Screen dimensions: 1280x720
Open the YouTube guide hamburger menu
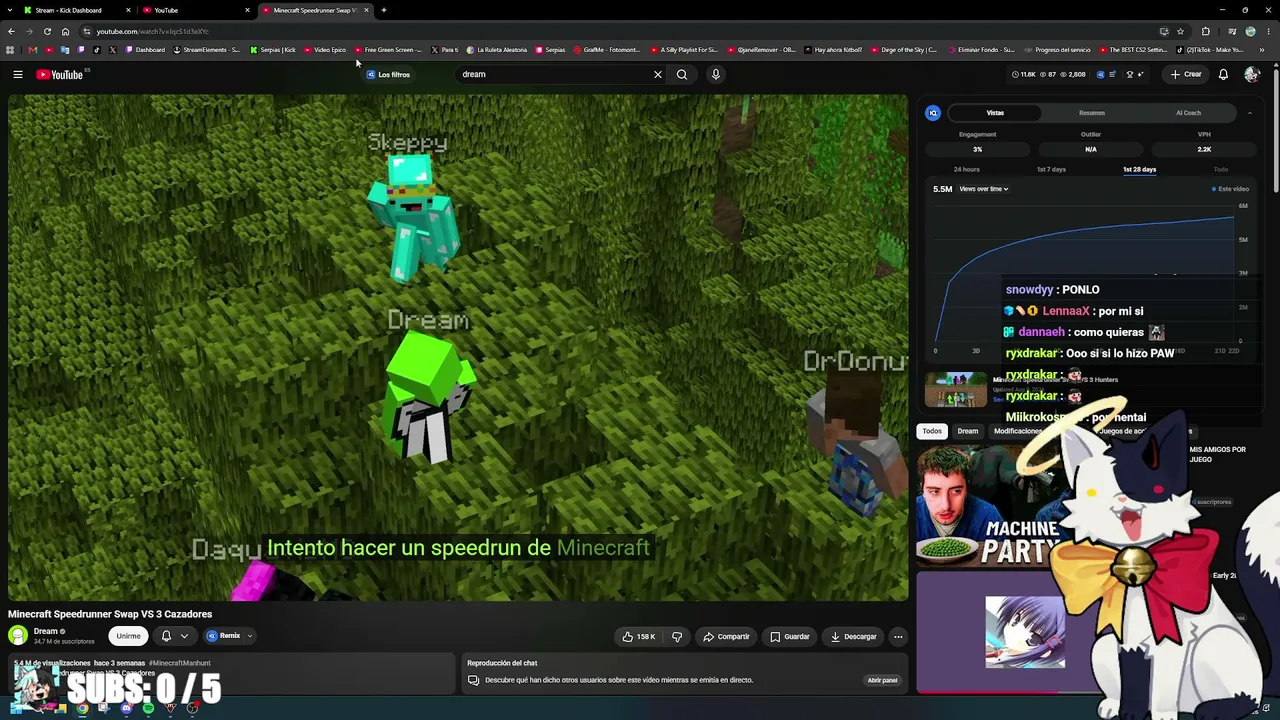tap(18, 74)
